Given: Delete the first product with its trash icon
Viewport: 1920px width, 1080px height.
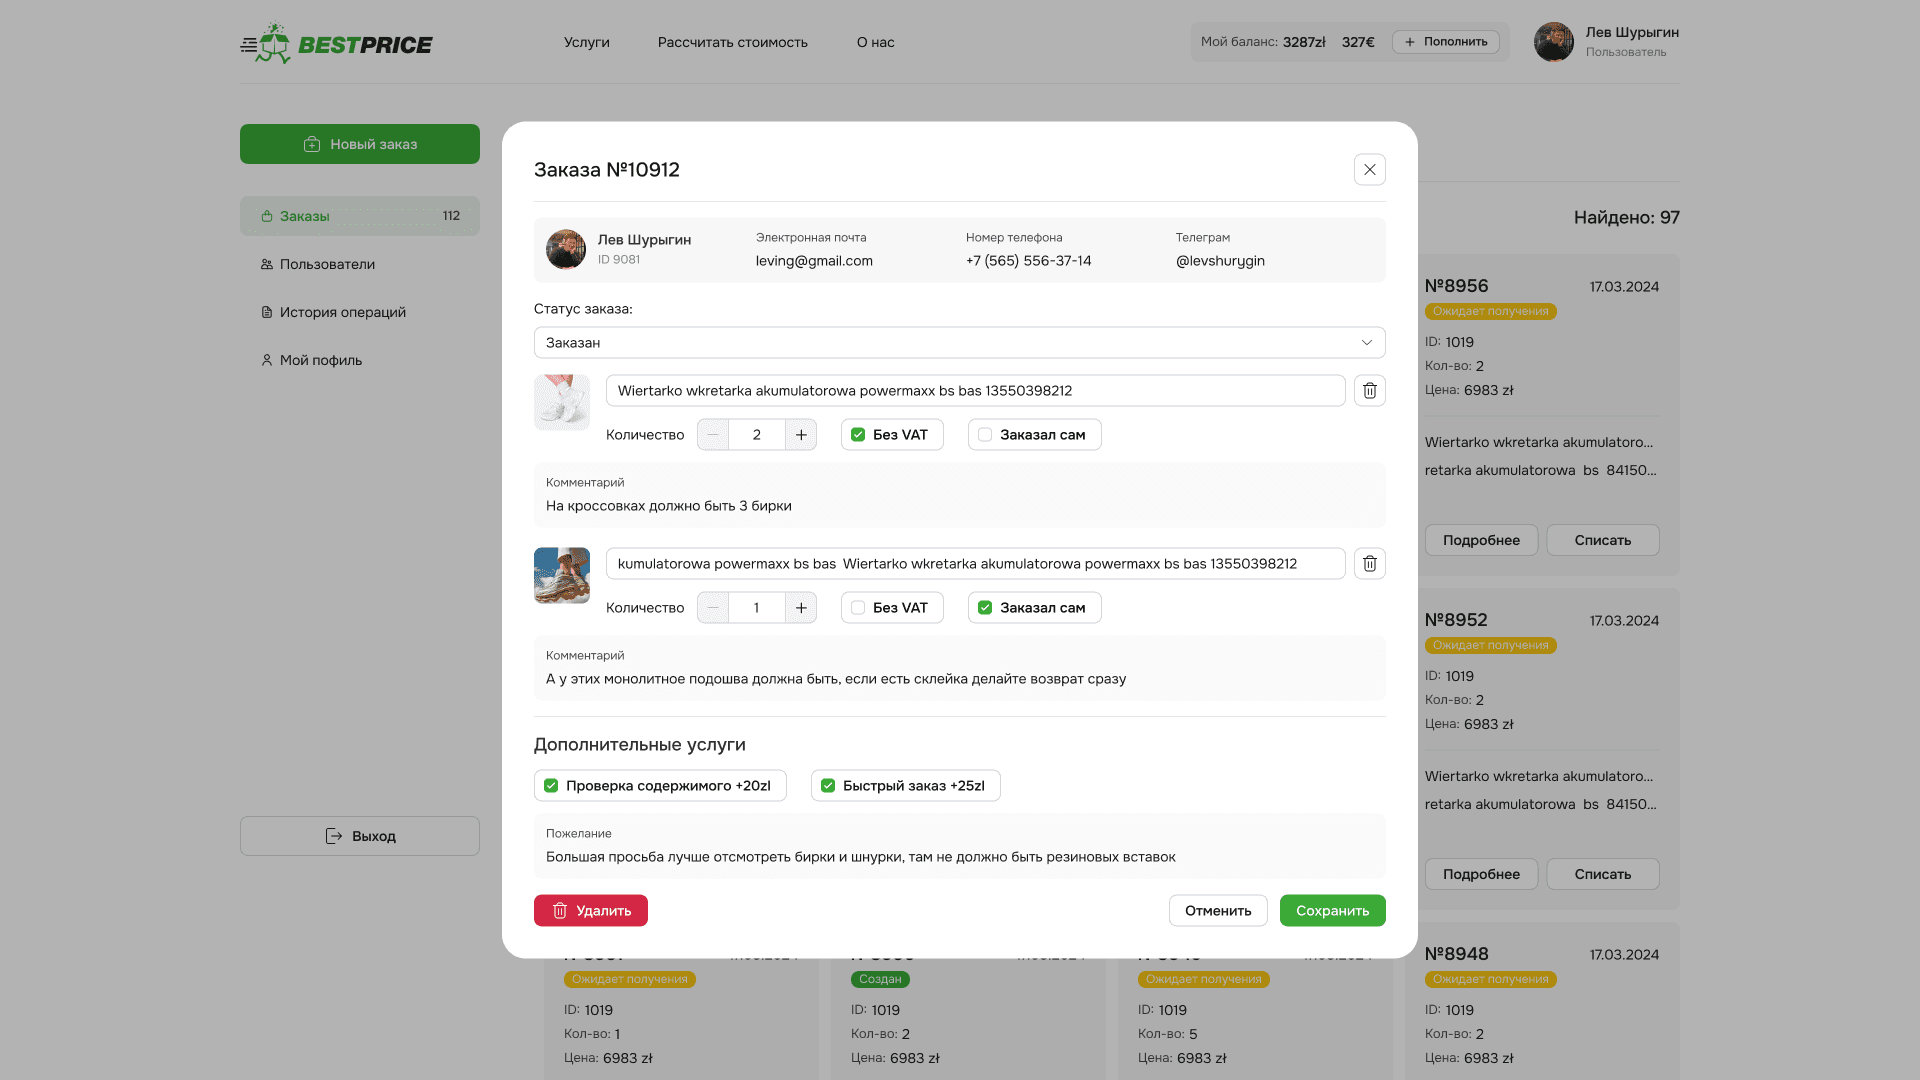Looking at the screenshot, I should 1369,391.
